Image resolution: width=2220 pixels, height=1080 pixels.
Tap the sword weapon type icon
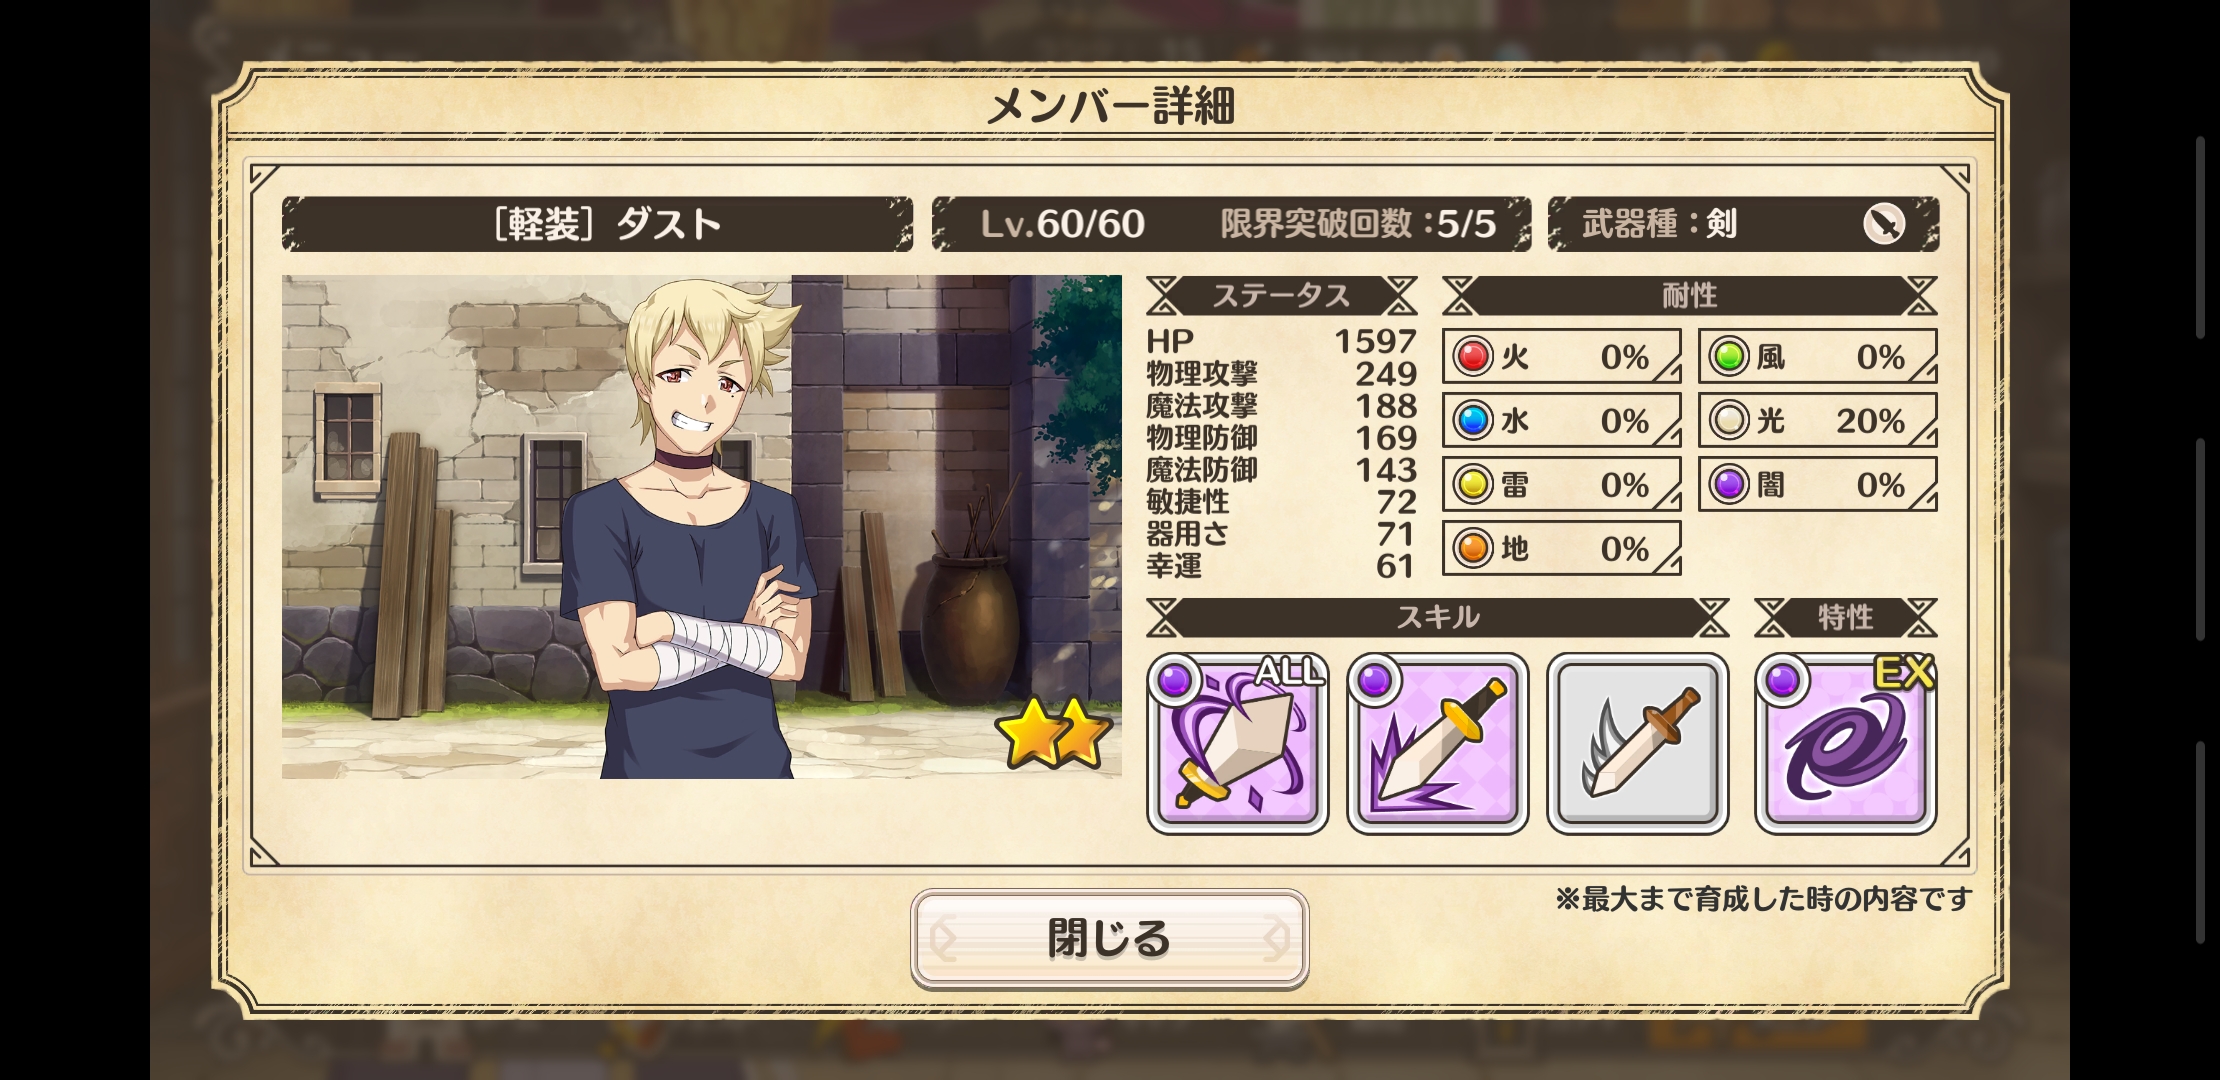1884,223
